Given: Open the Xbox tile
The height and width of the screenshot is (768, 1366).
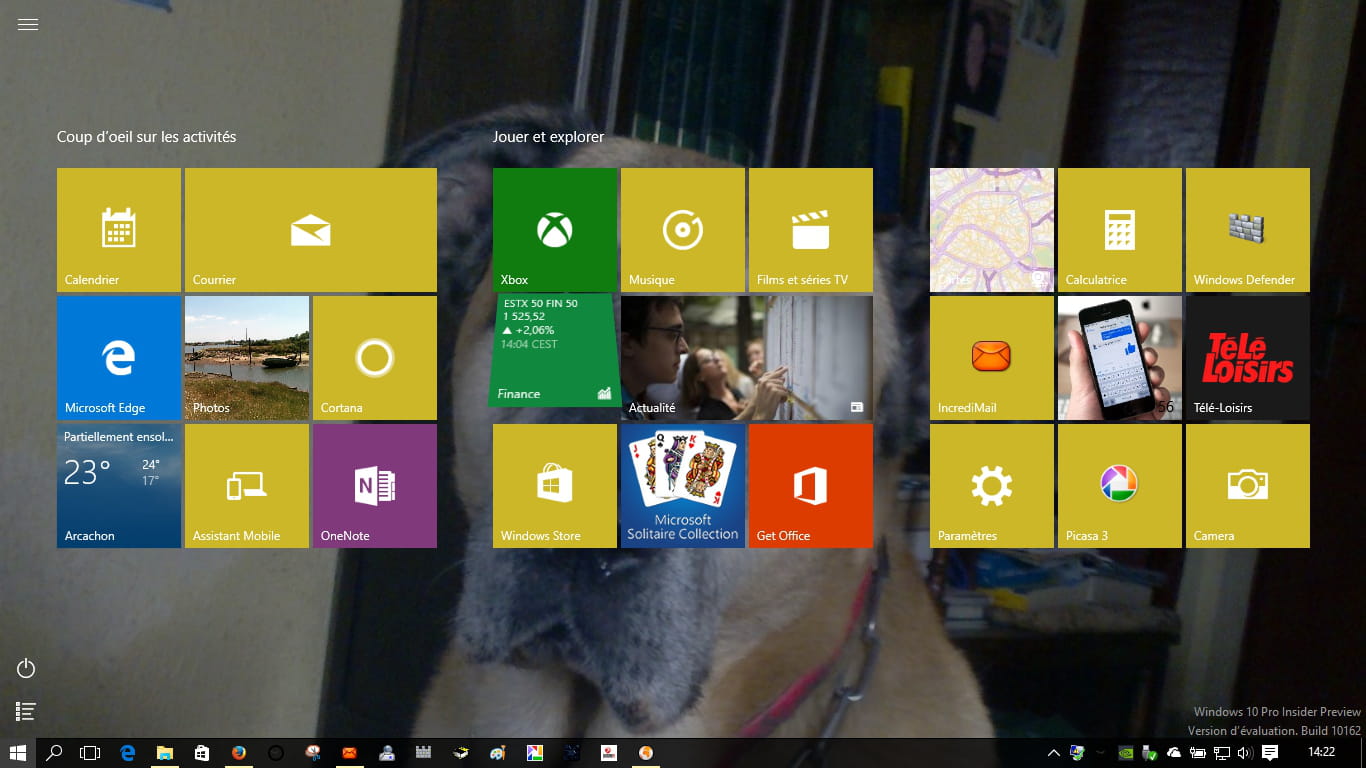Looking at the screenshot, I should (555, 230).
